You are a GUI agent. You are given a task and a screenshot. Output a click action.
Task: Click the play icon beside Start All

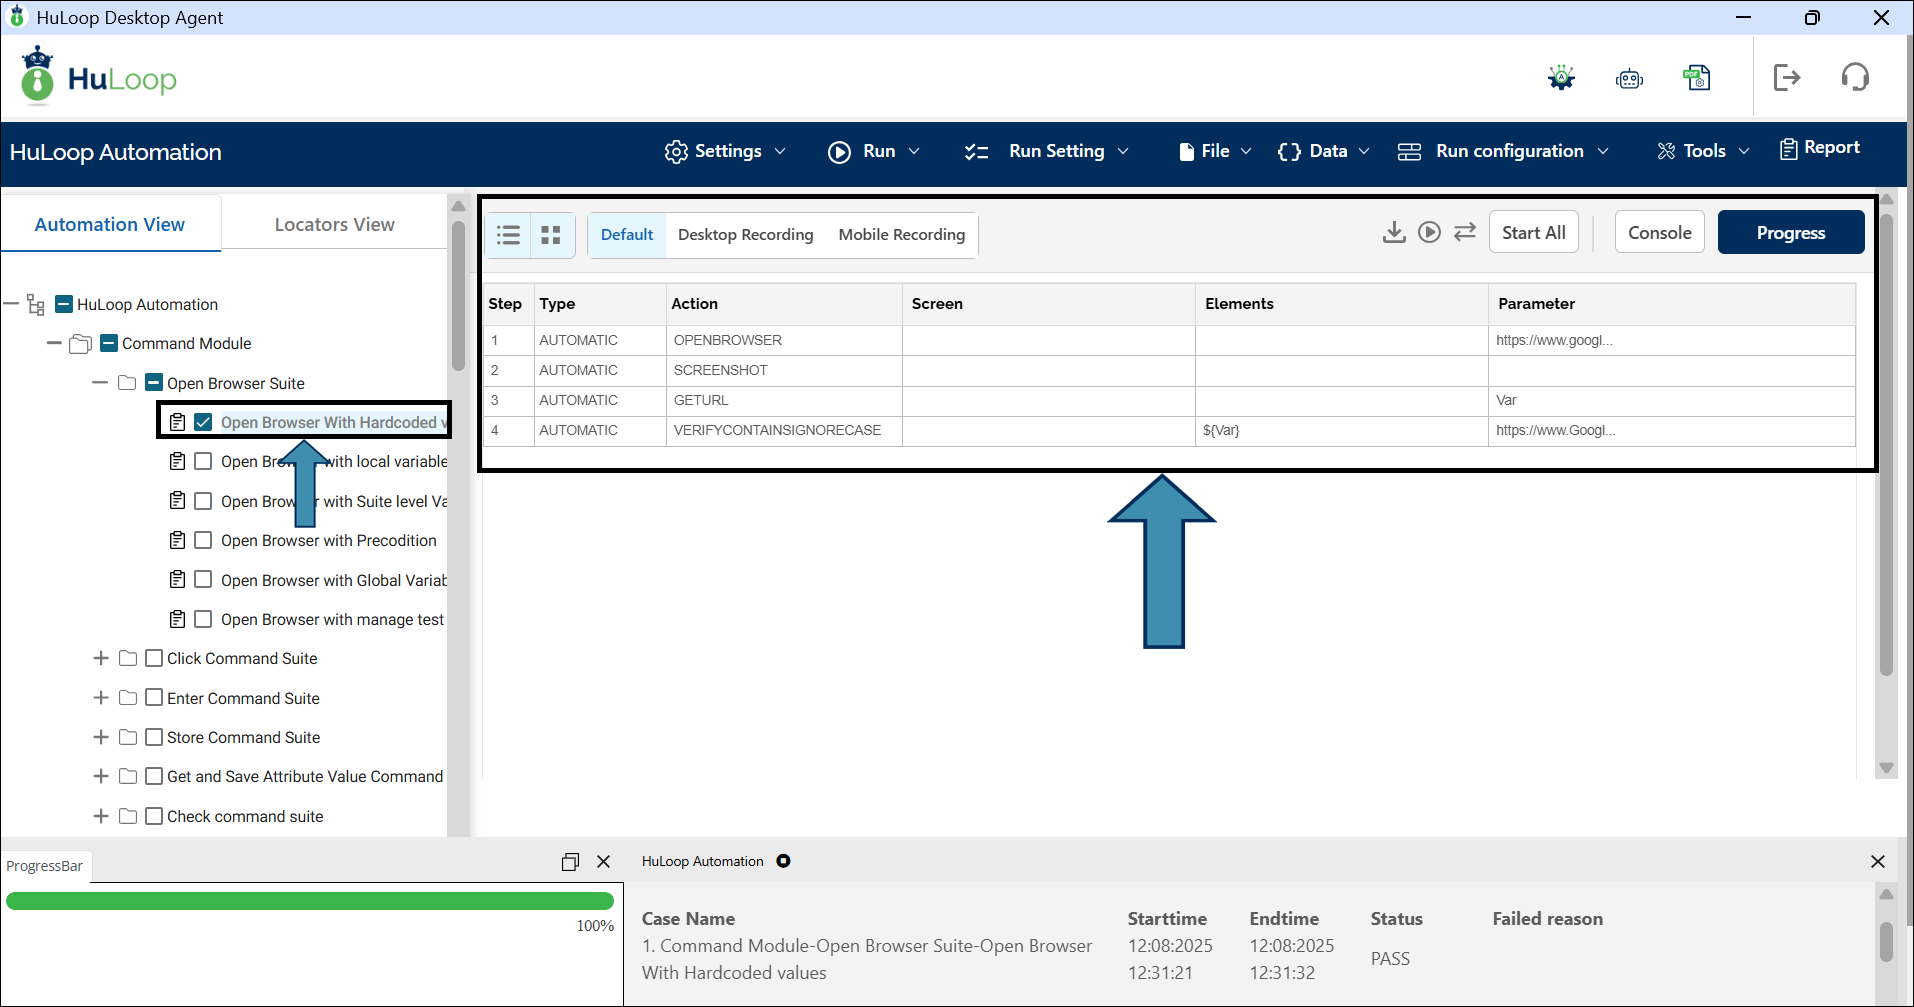(x=1429, y=233)
